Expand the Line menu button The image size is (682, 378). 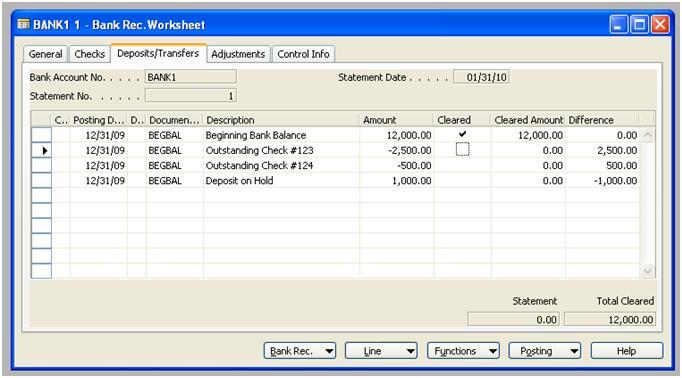coord(381,351)
